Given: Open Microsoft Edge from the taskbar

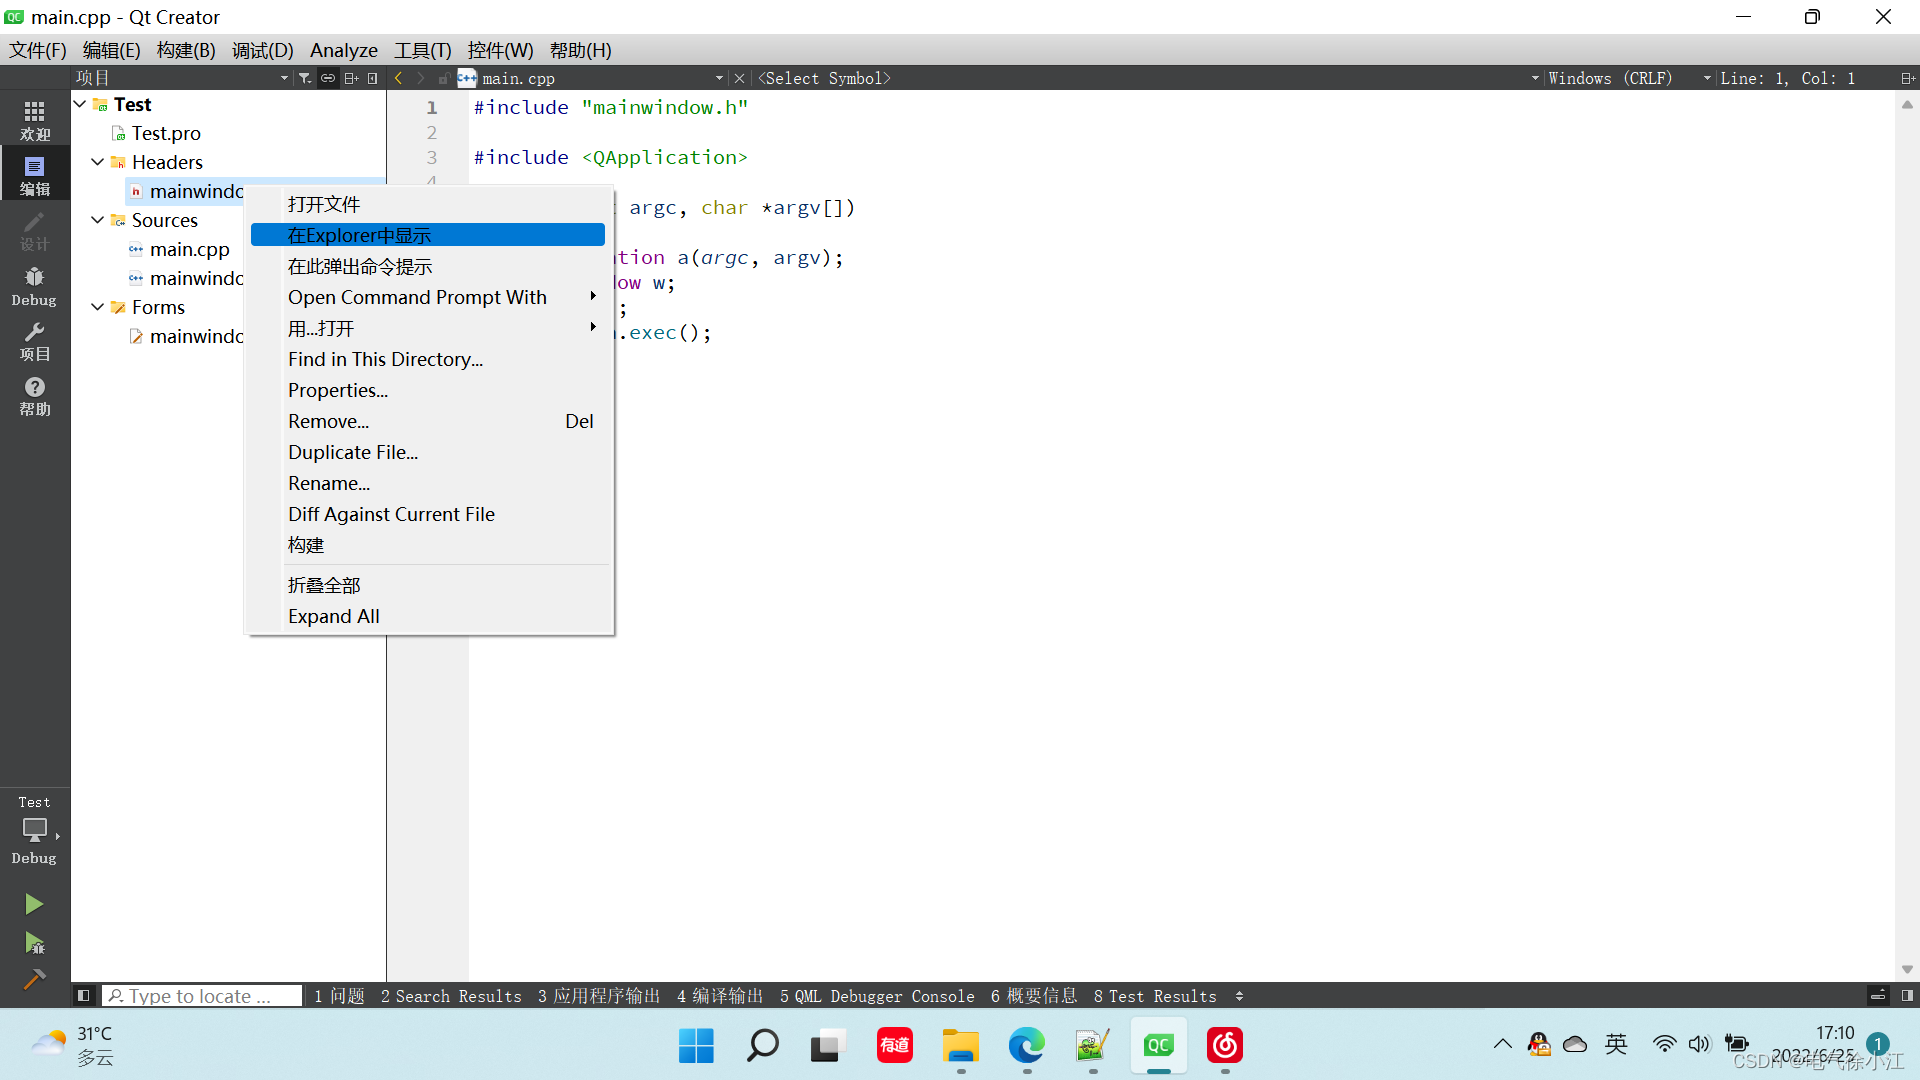Looking at the screenshot, I should [x=1026, y=1046].
